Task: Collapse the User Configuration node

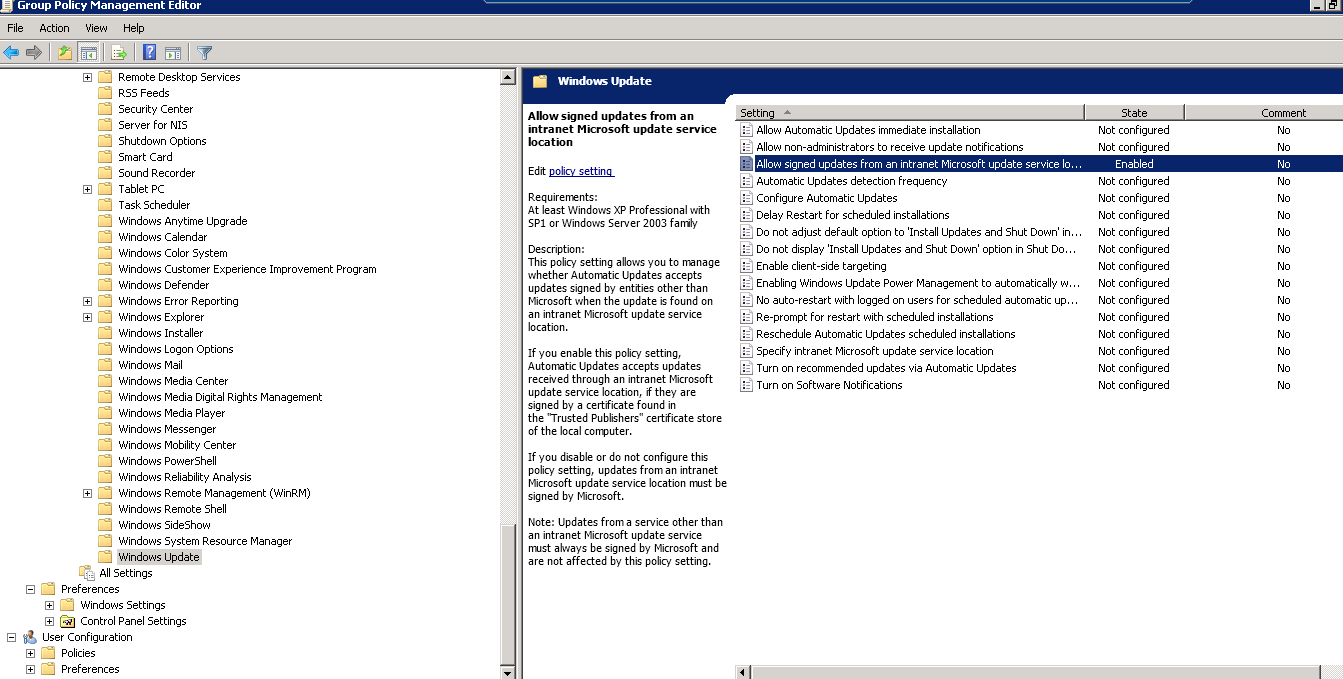Action: tap(11, 637)
